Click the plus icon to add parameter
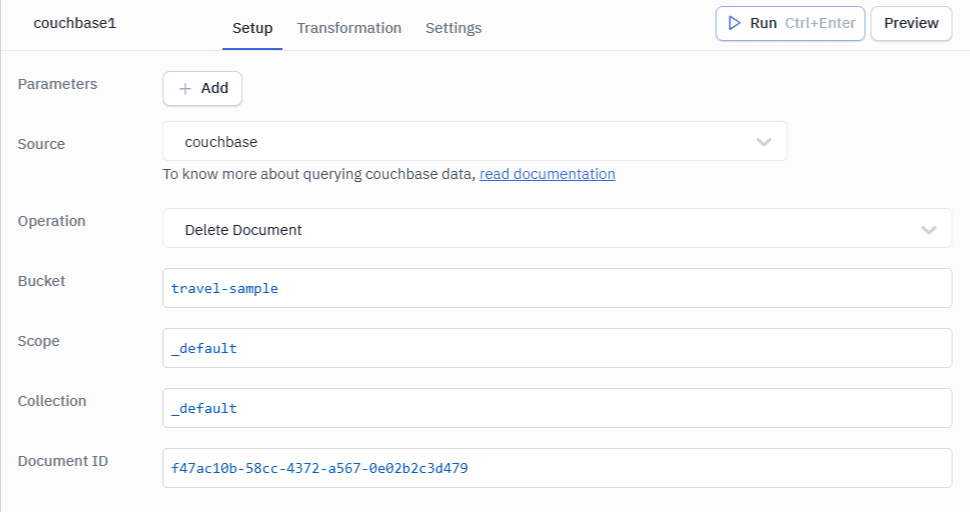Viewport: 970px width, 512px height. (x=185, y=88)
